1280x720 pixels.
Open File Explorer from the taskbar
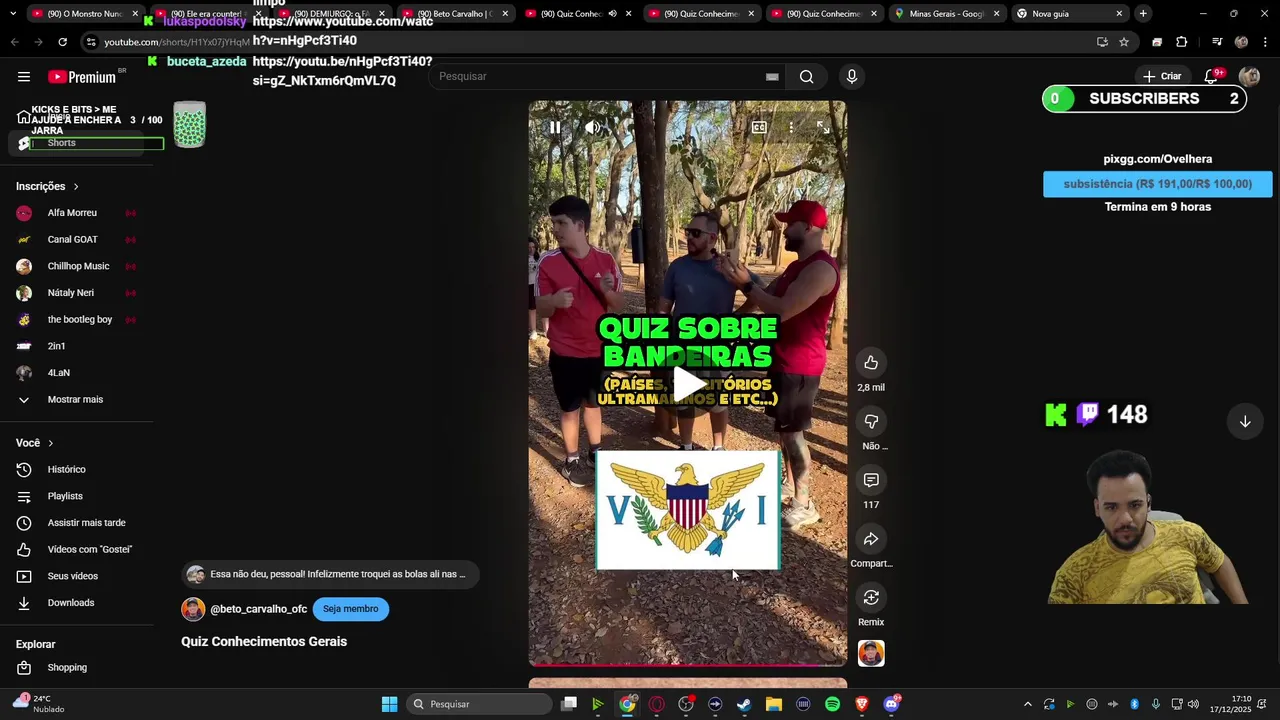(774, 704)
